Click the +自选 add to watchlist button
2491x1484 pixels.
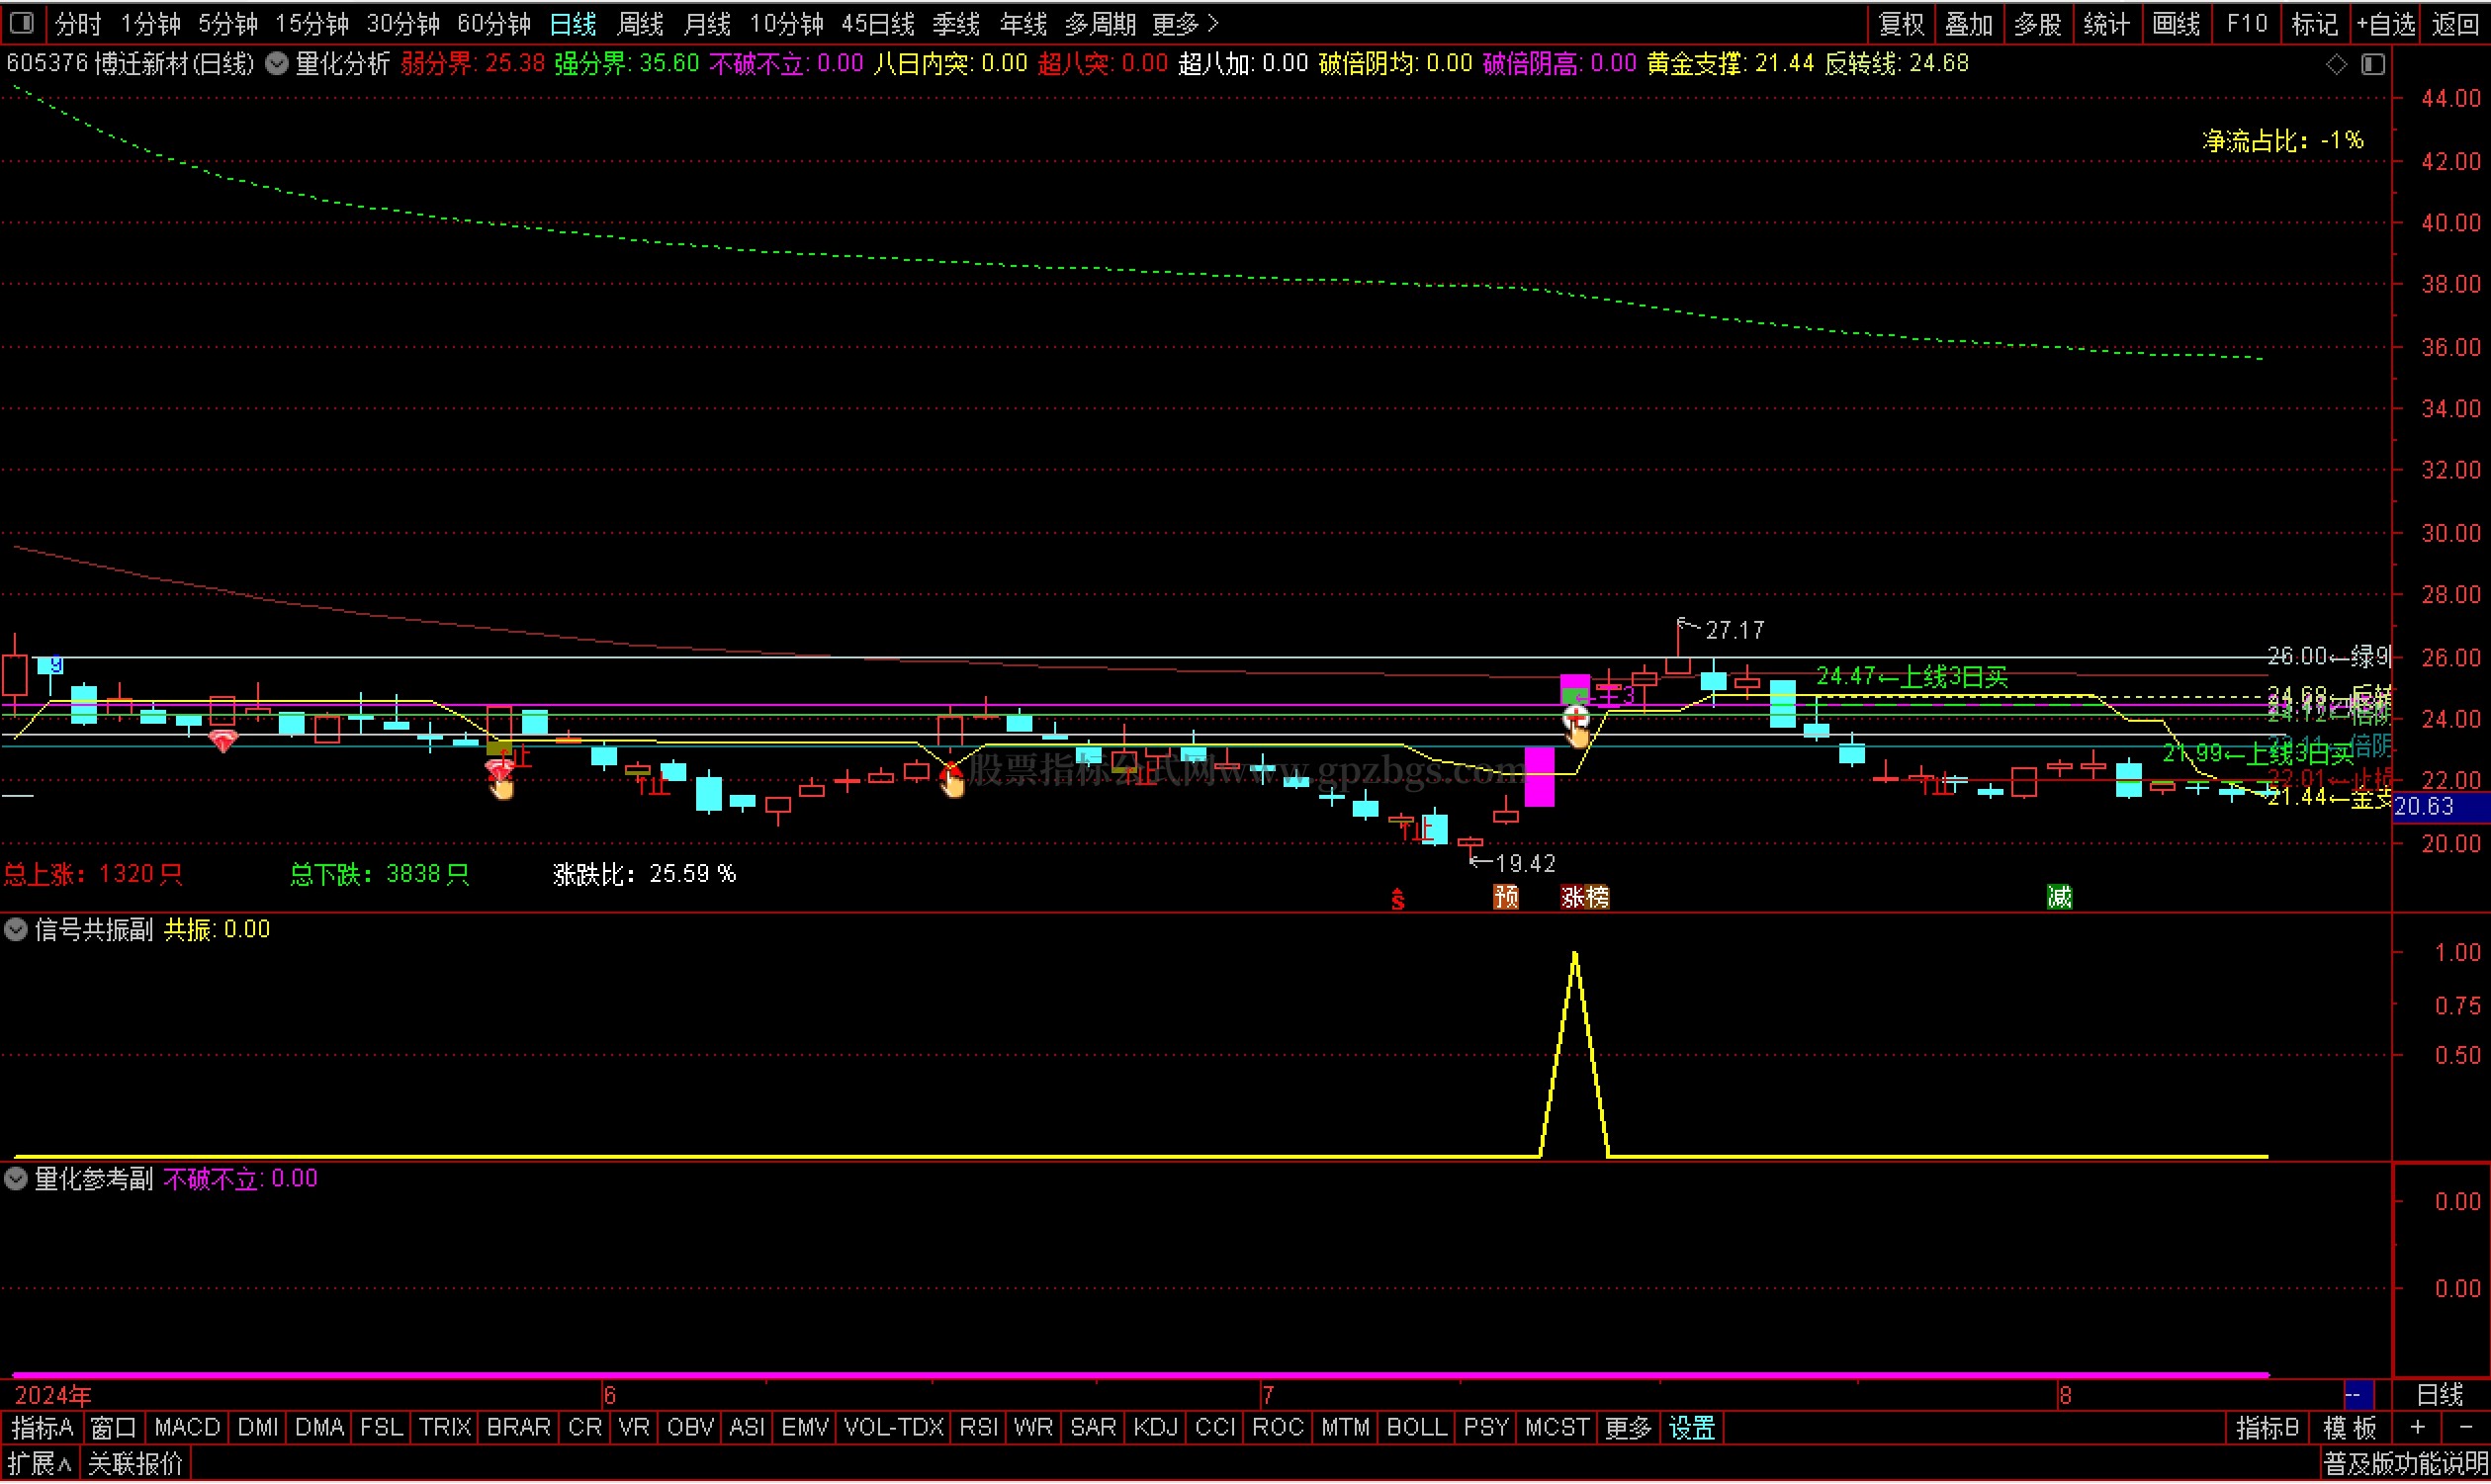pos(2385,23)
